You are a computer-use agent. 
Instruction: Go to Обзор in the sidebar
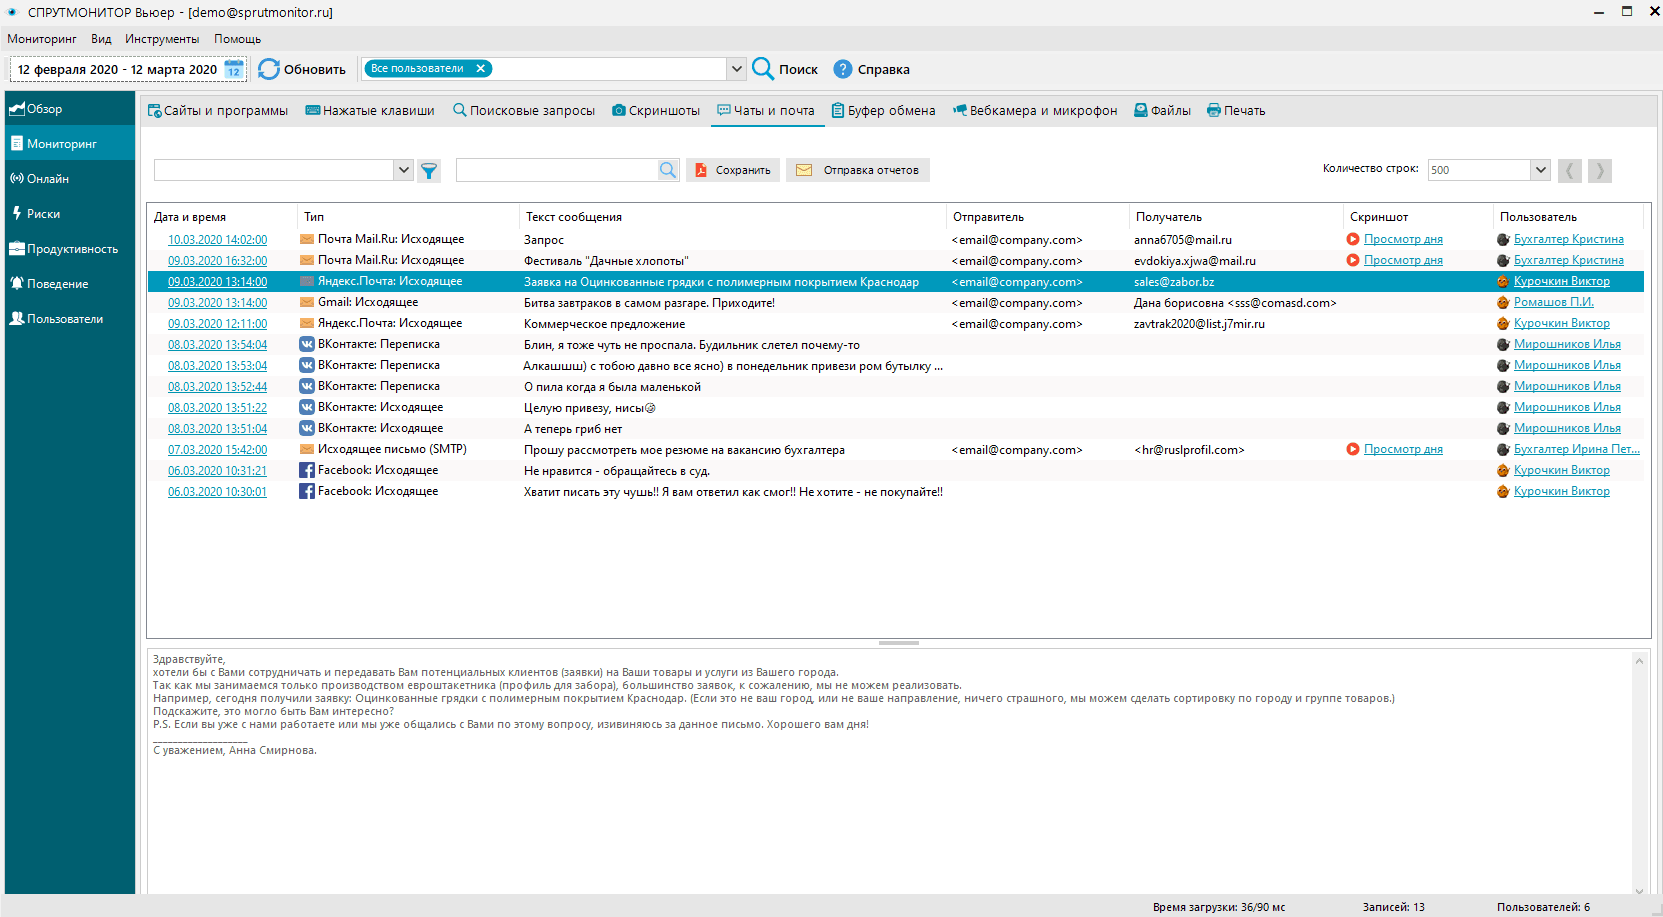click(x=70, y=109)
